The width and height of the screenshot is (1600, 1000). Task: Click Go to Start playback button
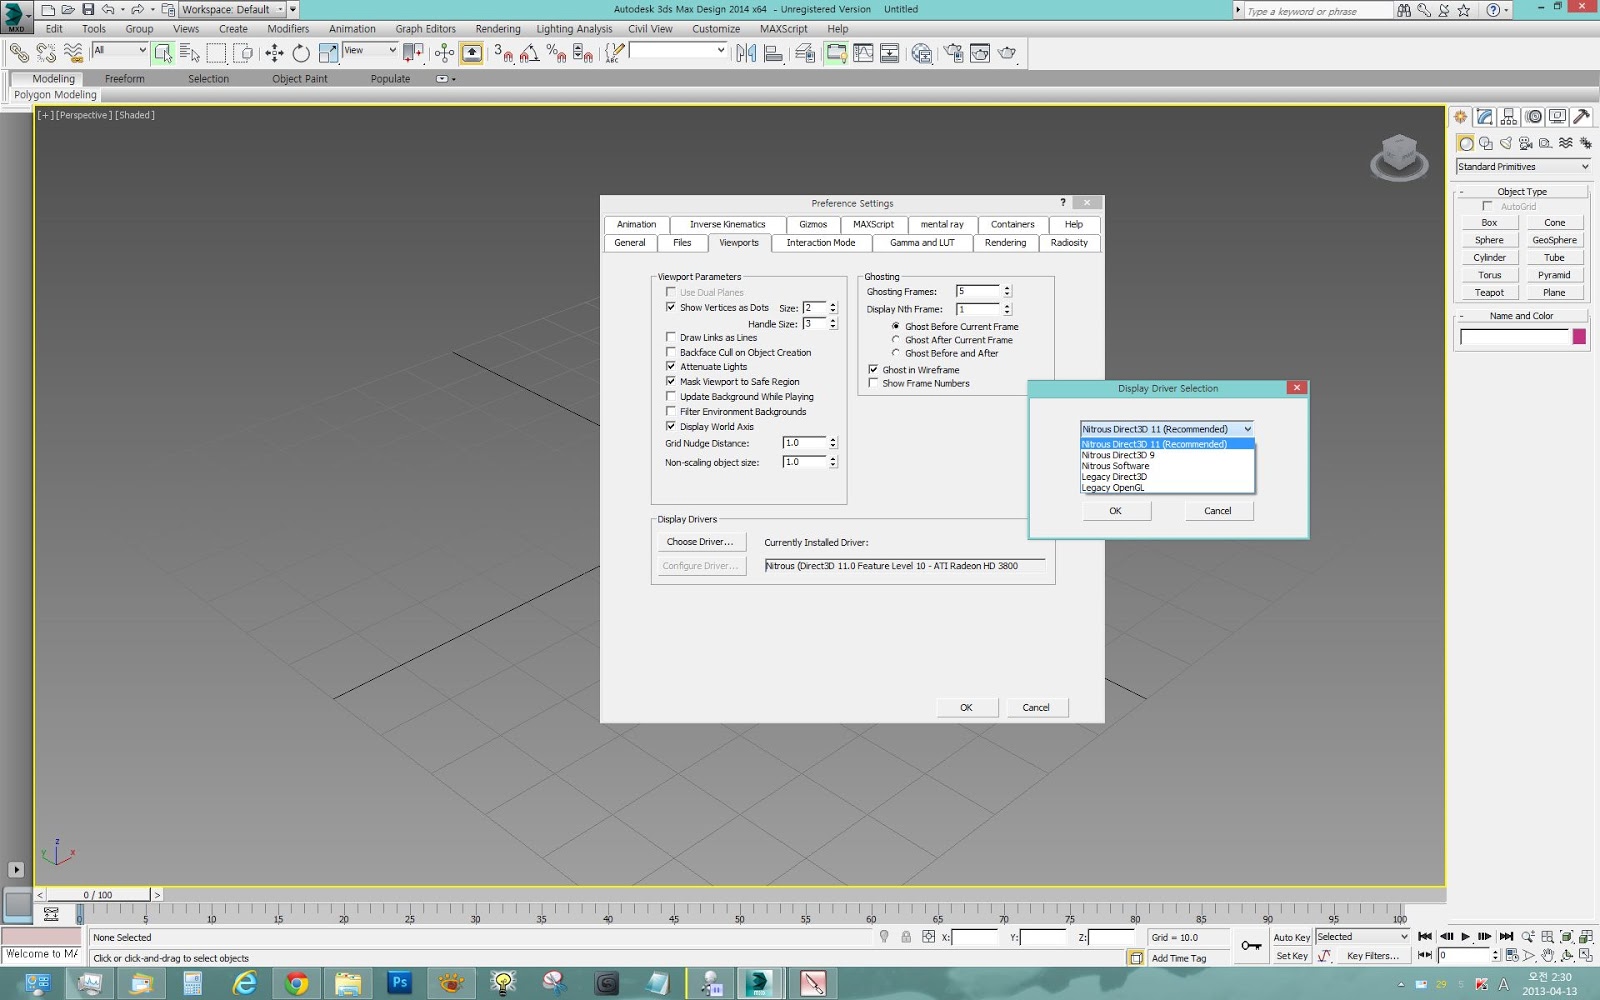pos(1425,937)
